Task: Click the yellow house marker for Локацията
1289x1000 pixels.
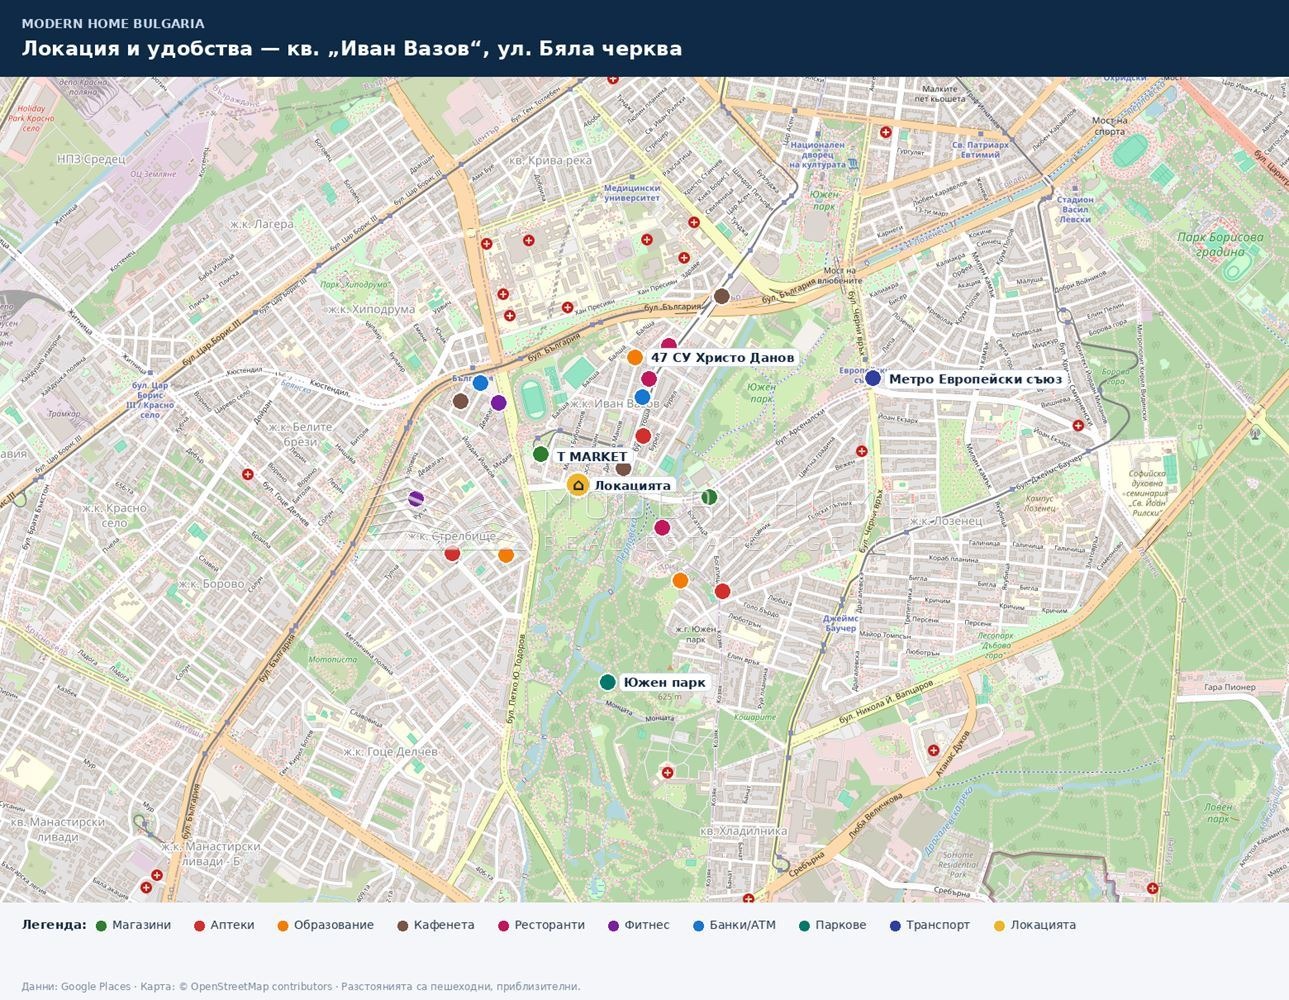Action: point(578,485)
